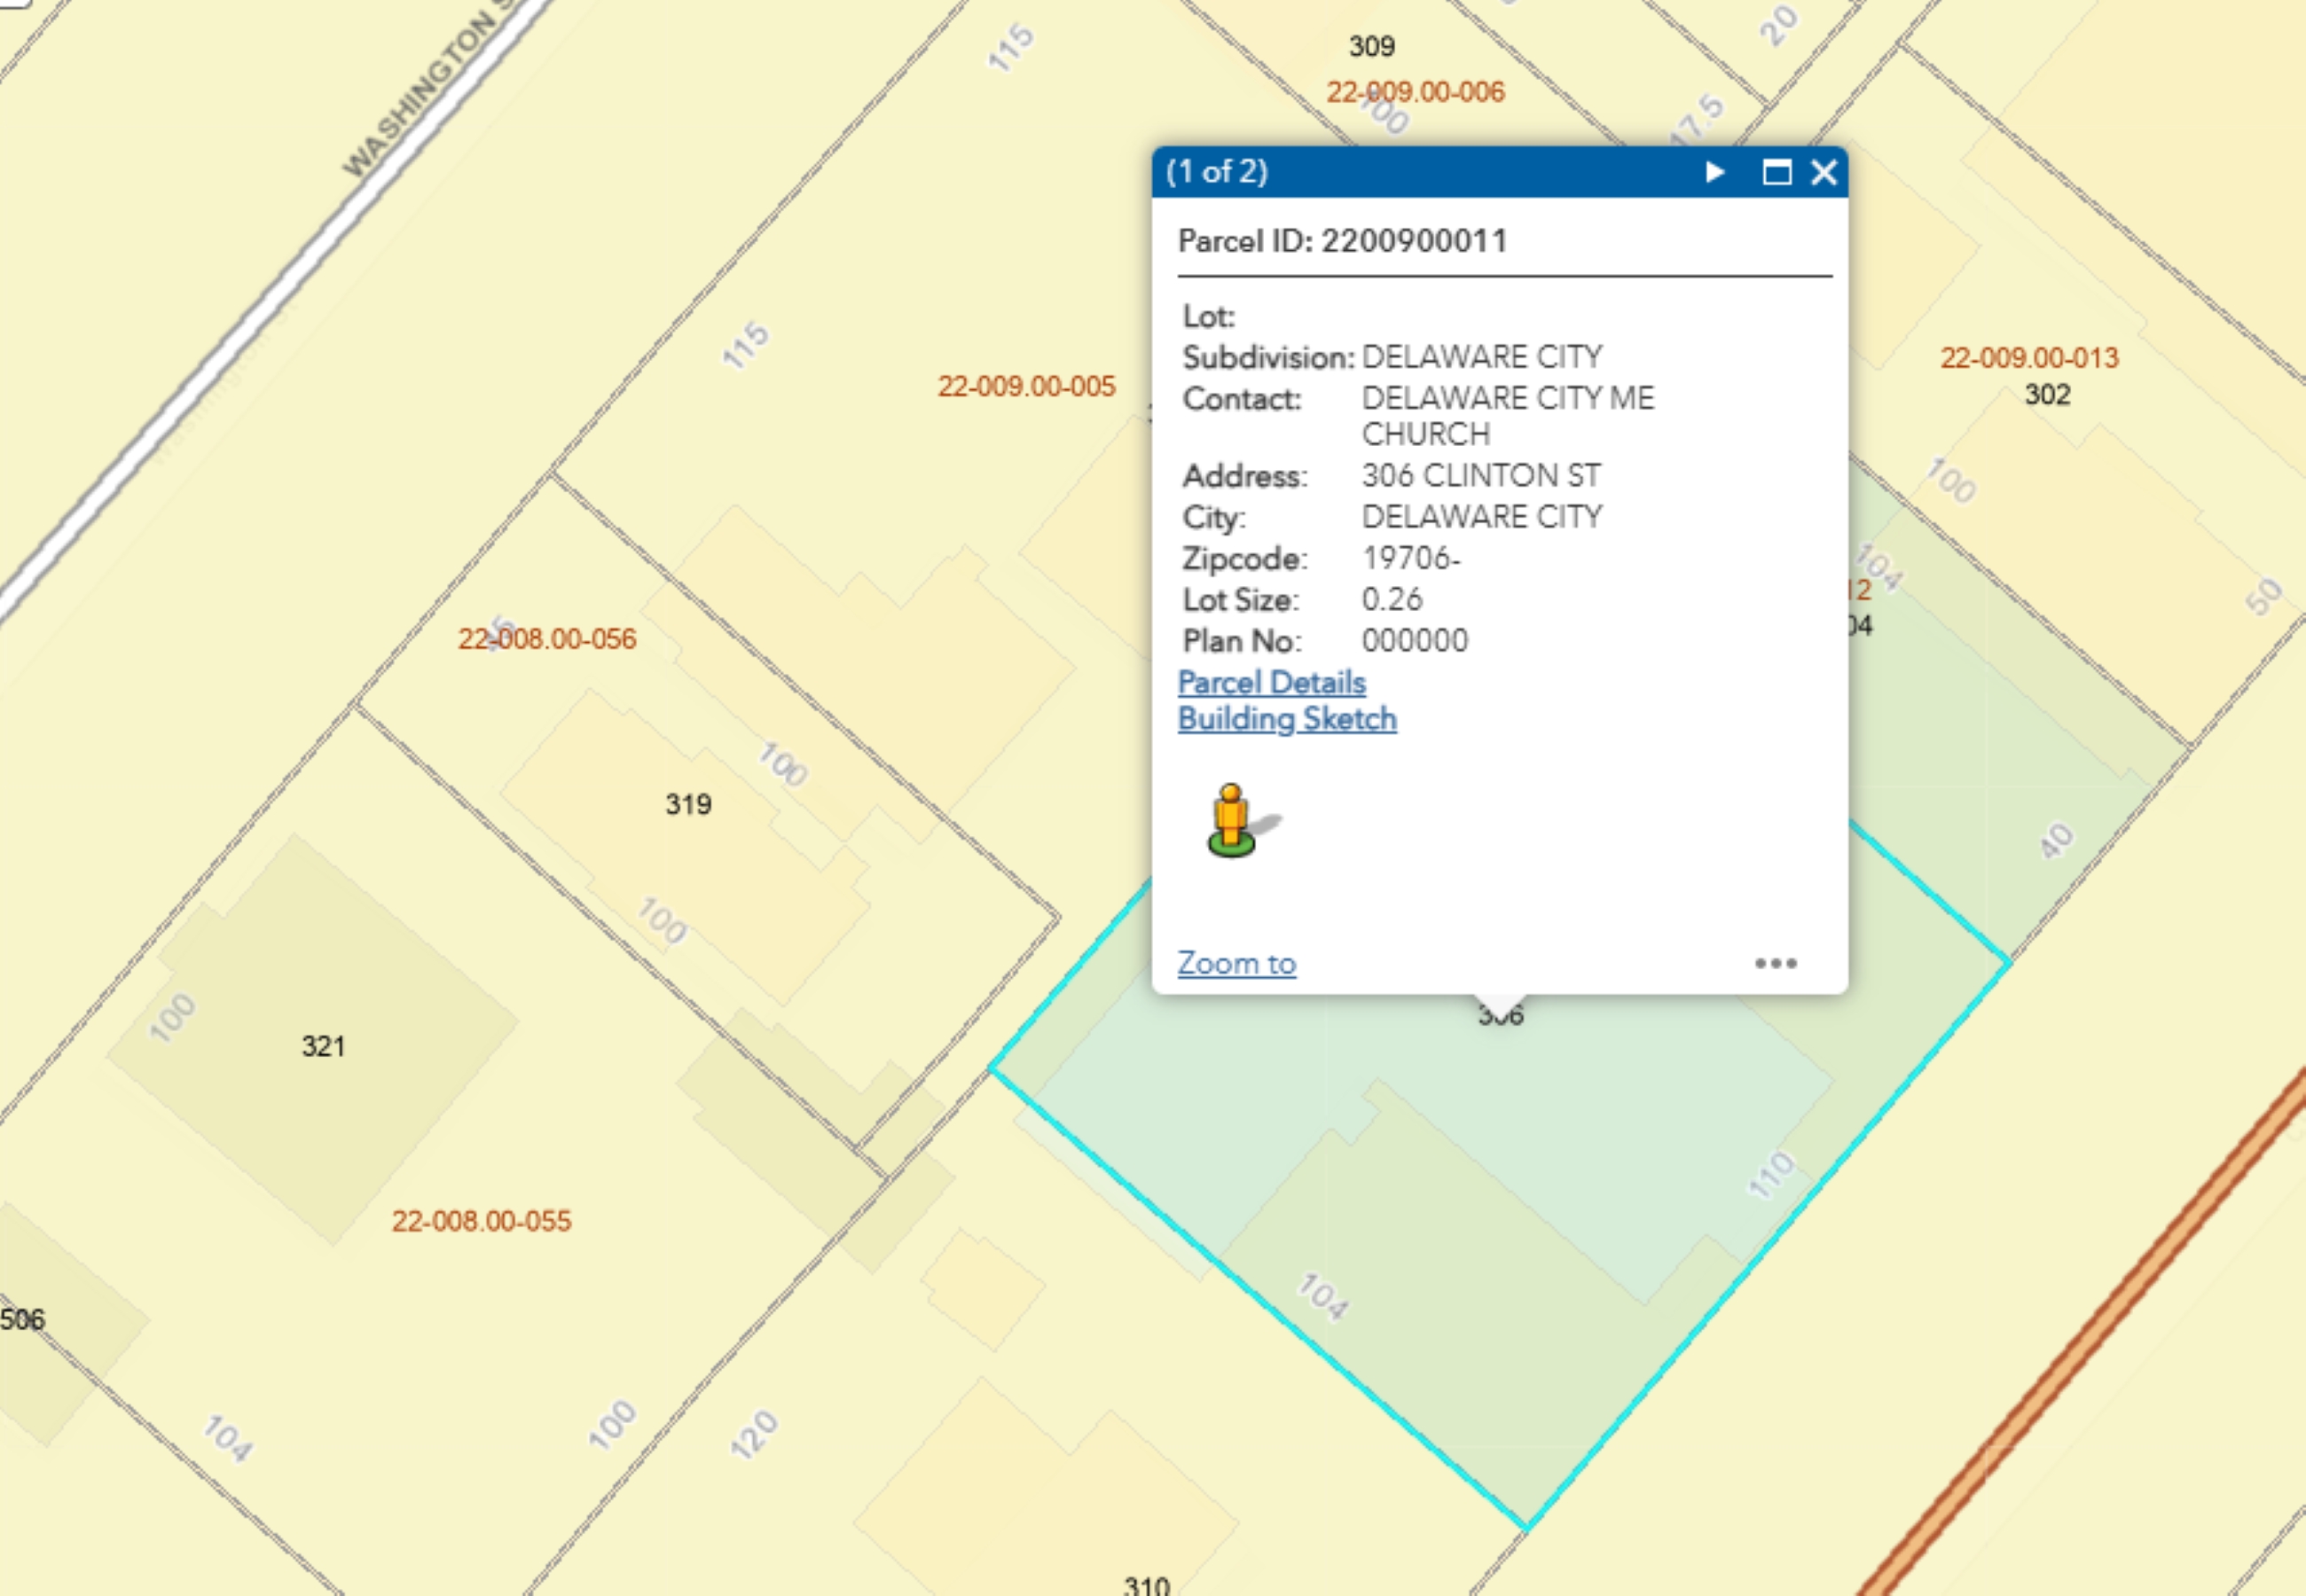
Task: Click parcel label 22-009.00-013
Action: pyautogui.click(x=2029, y=358)
